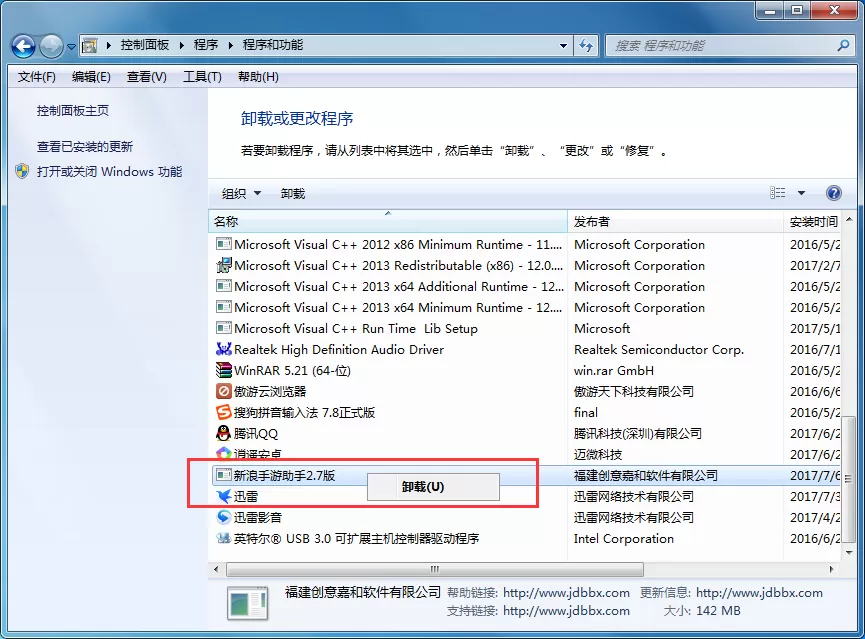The image size is (865, 639).
Task: Select Visual C++ 2013 x64 Additional Runtime icon
Action: 223,286
